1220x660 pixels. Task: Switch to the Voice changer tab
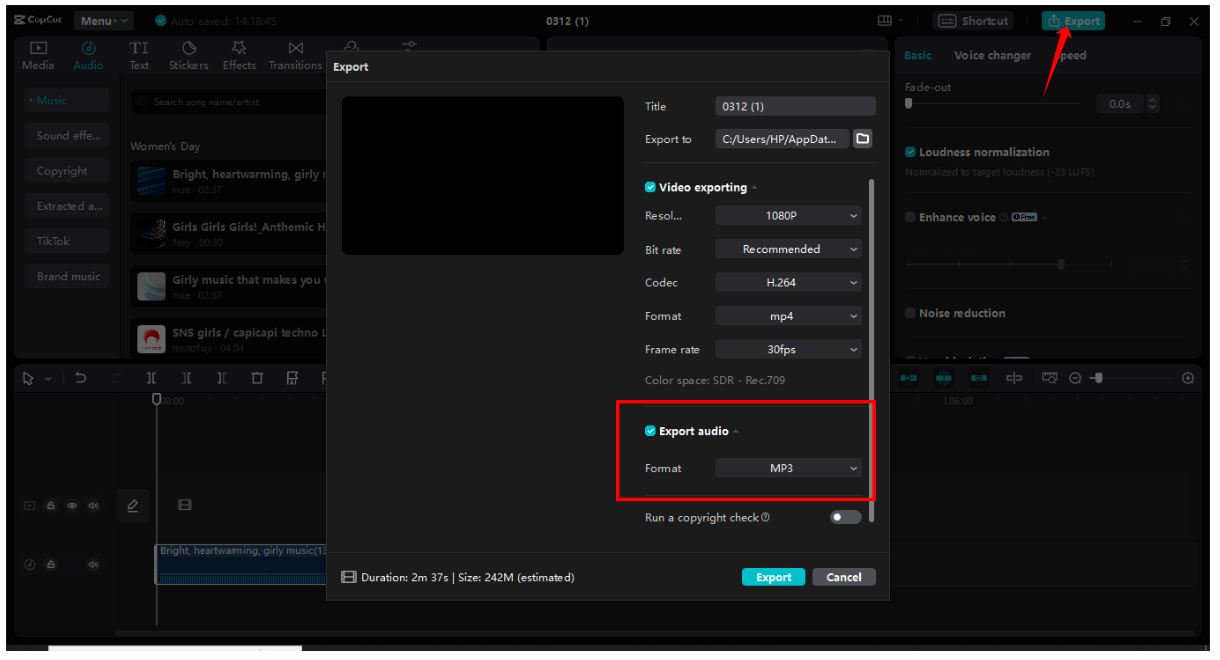point(992,56)
